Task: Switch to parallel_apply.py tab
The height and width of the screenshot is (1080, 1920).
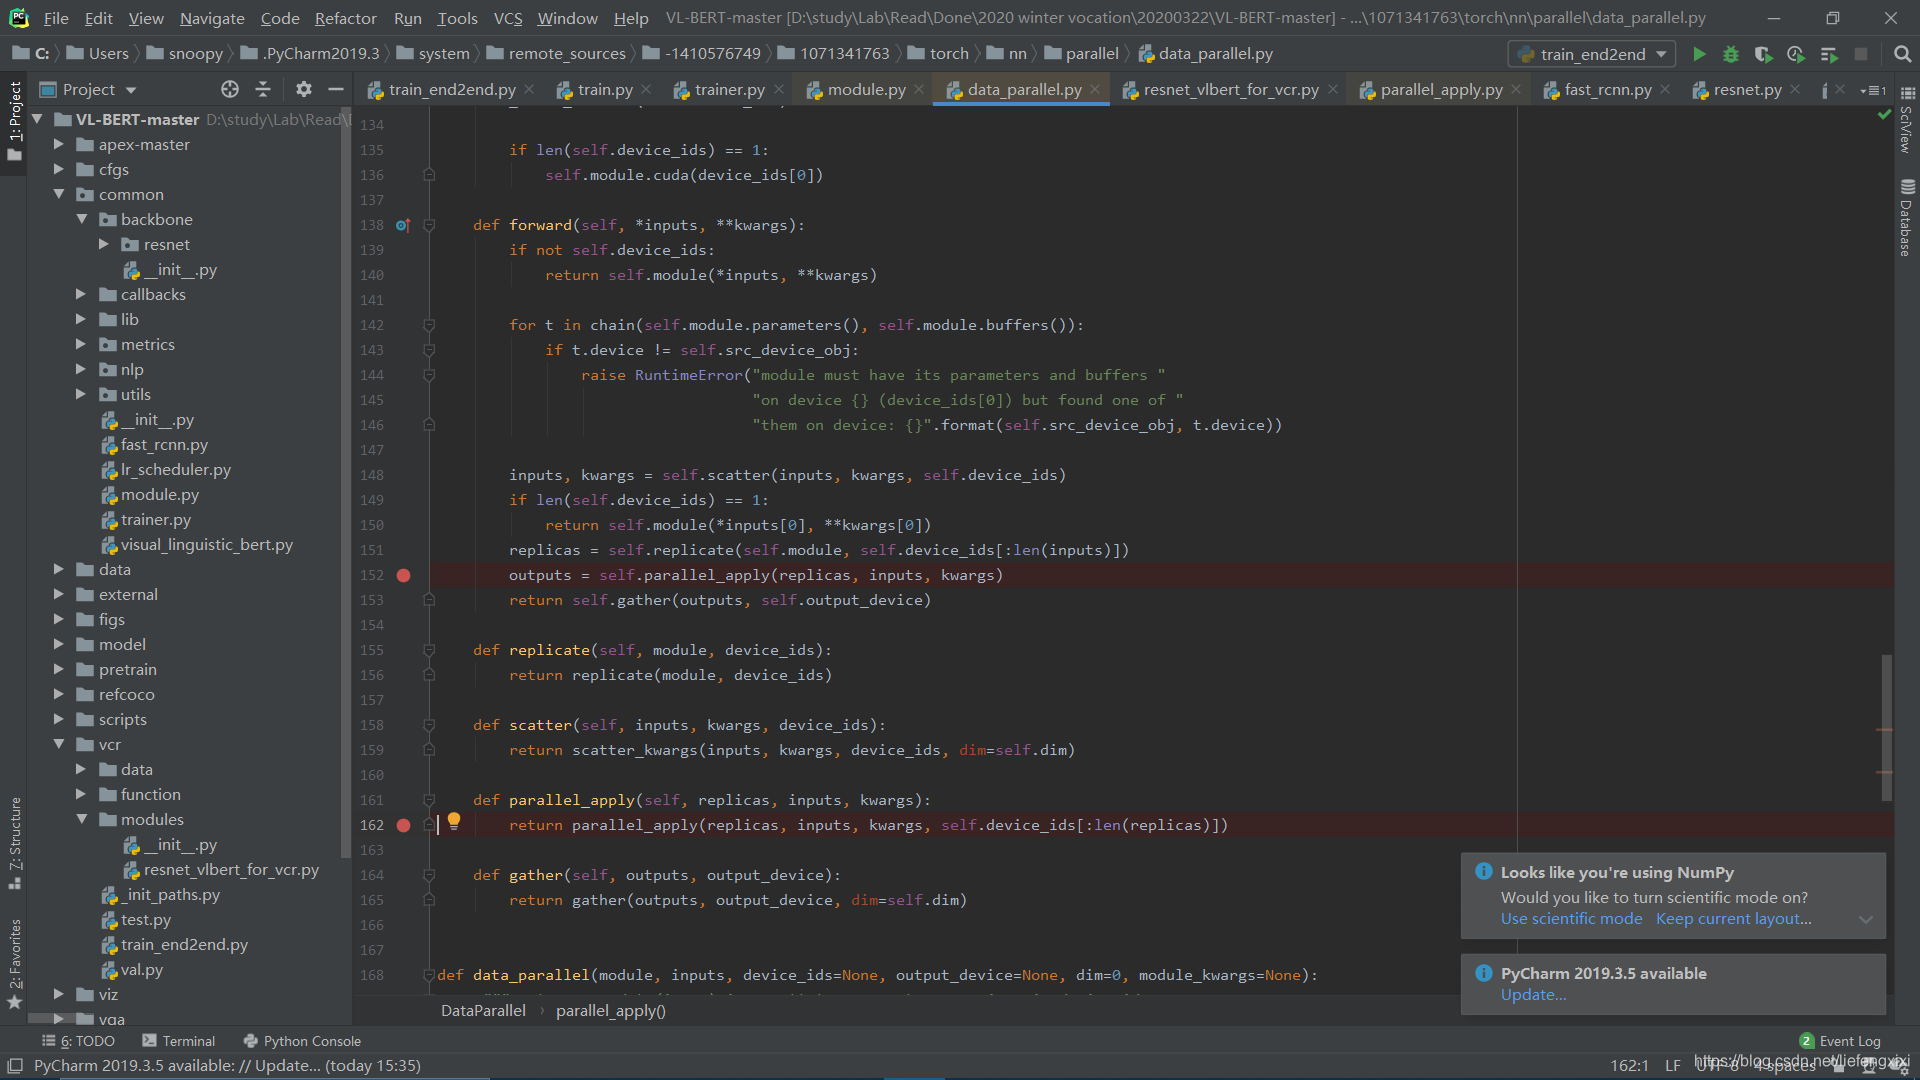Action: (x=1441, y=89)
